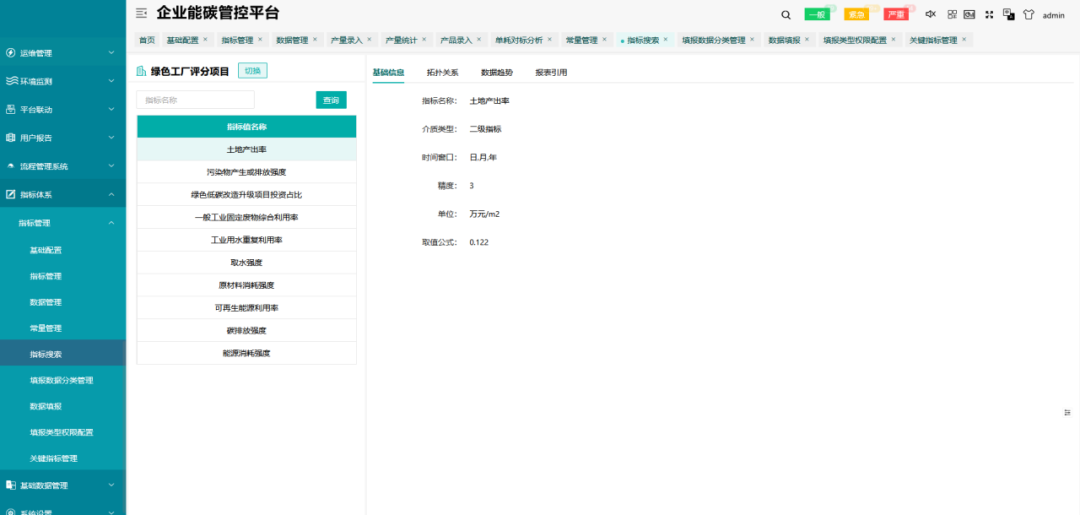Switch to the 首页 tab
The height and width of the screenshot is (515, 1080).
pyautogui.click(x=147, y=40)
